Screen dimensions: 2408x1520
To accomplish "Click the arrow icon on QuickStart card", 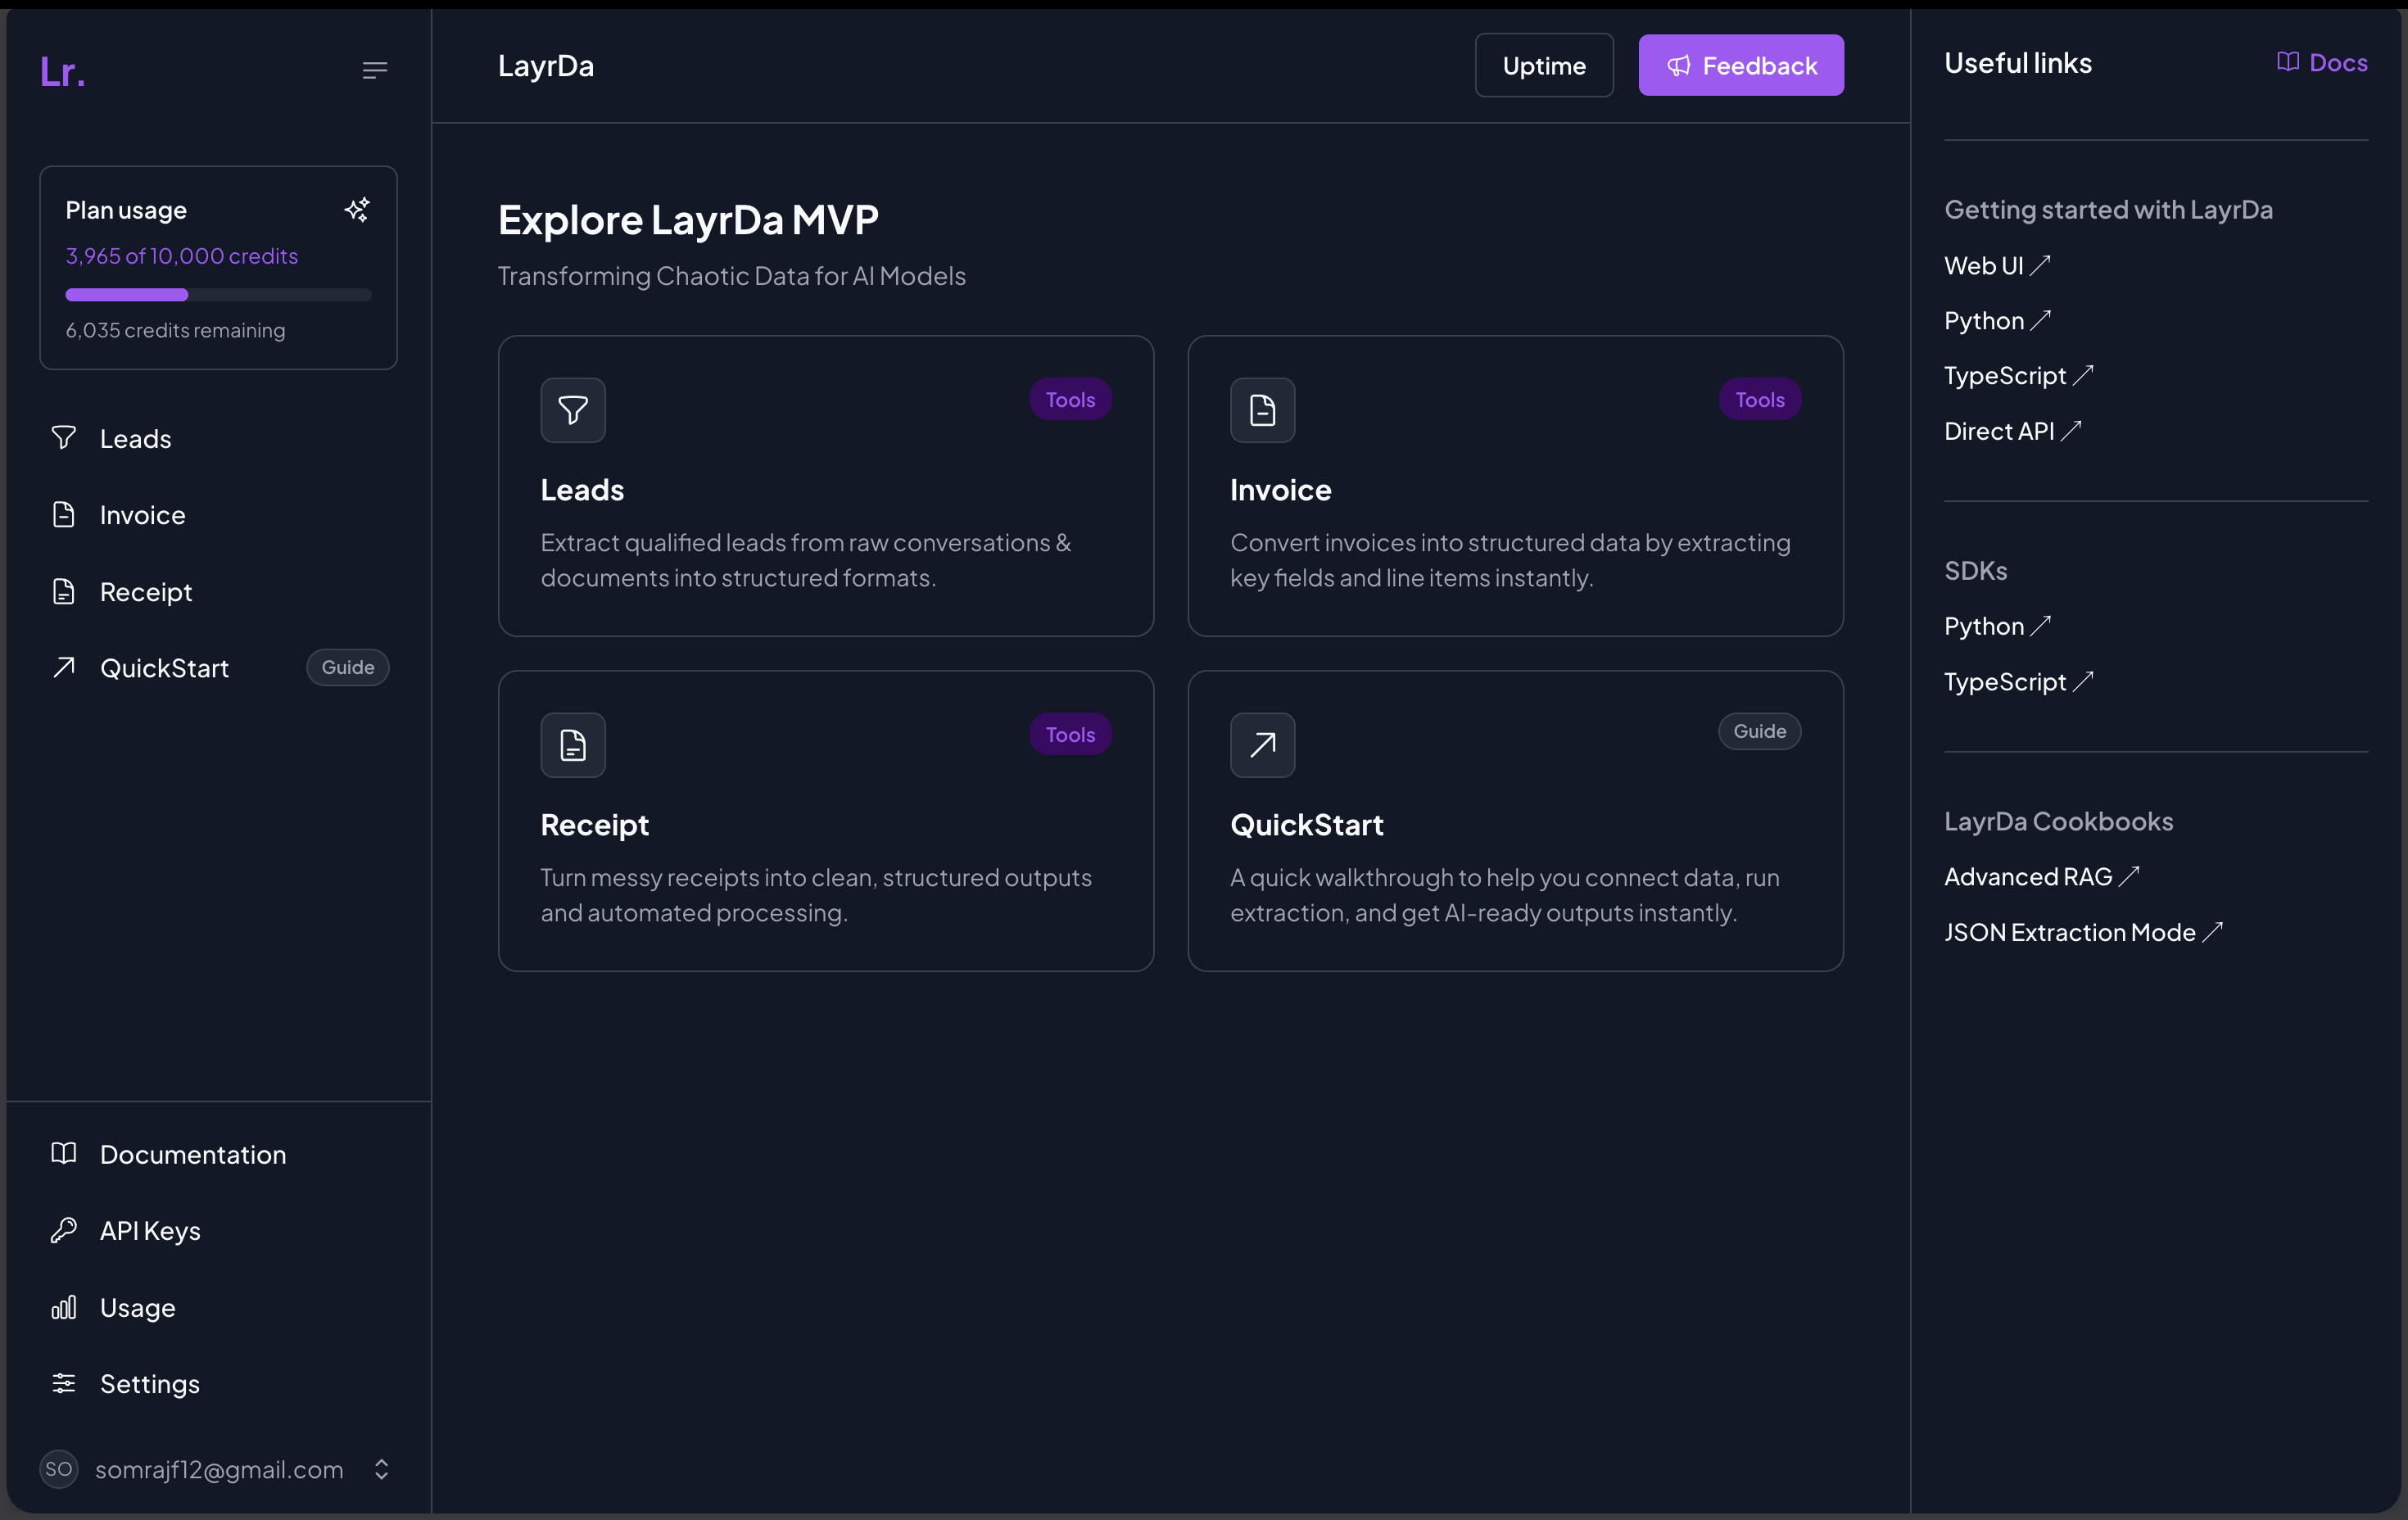I will click(1262, 745).
